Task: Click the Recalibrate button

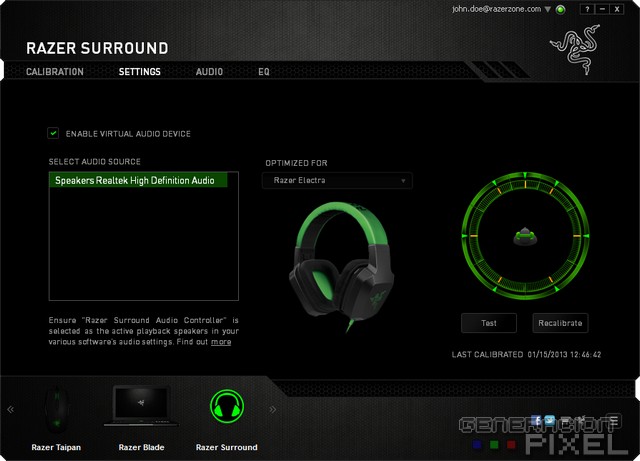Action: pyautogui.click(x=560, y=323)
